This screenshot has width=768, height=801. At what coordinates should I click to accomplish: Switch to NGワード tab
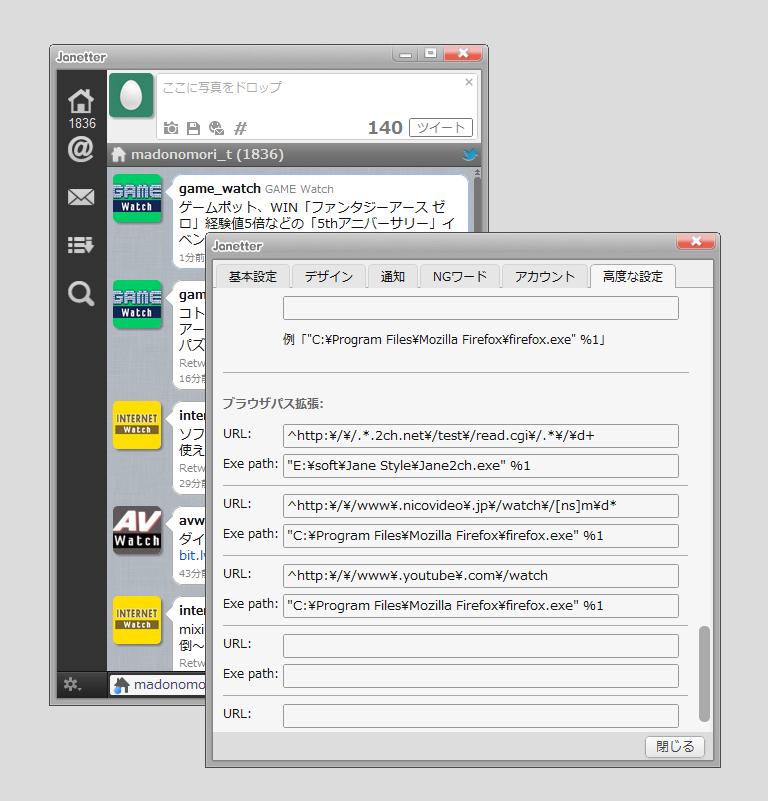[459, 277]
